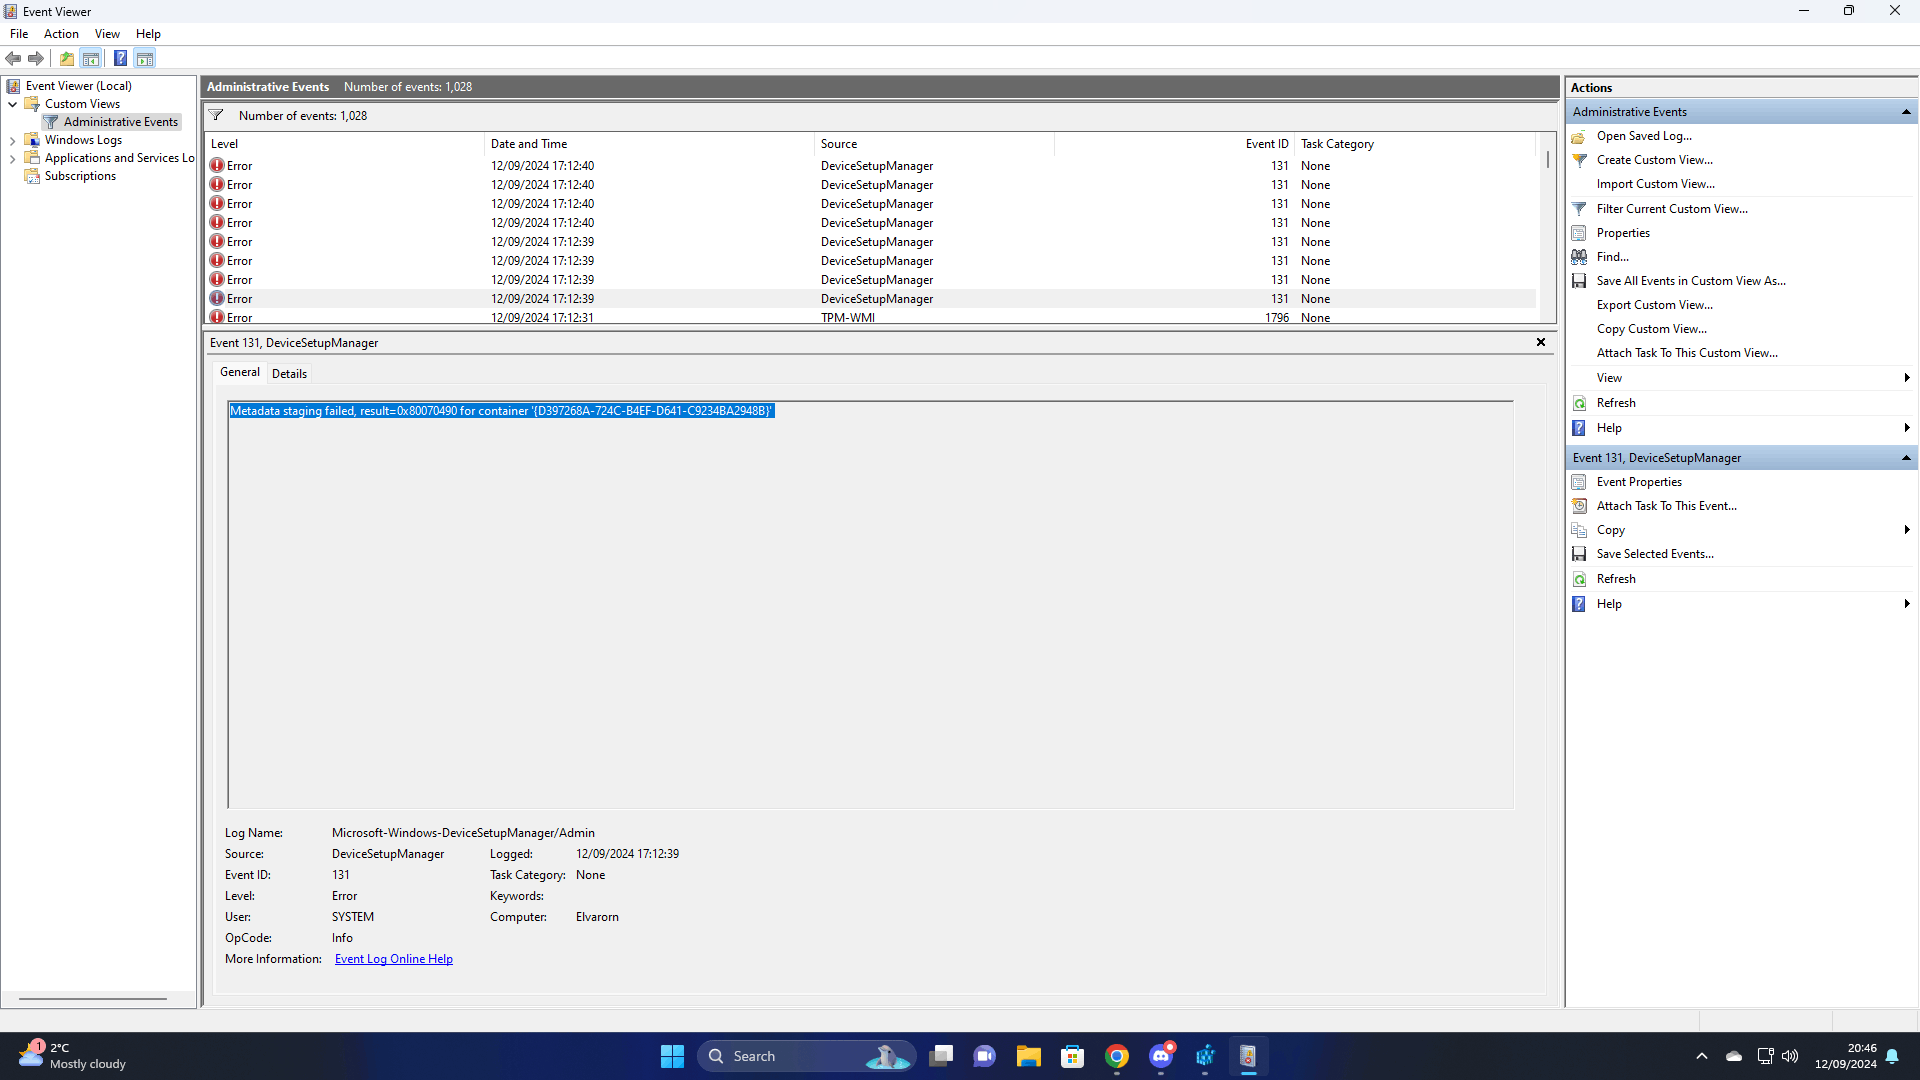Click the Forward arrow toolbar icon
This screenshot has height=1080, width=1920.
coord(36,58)
